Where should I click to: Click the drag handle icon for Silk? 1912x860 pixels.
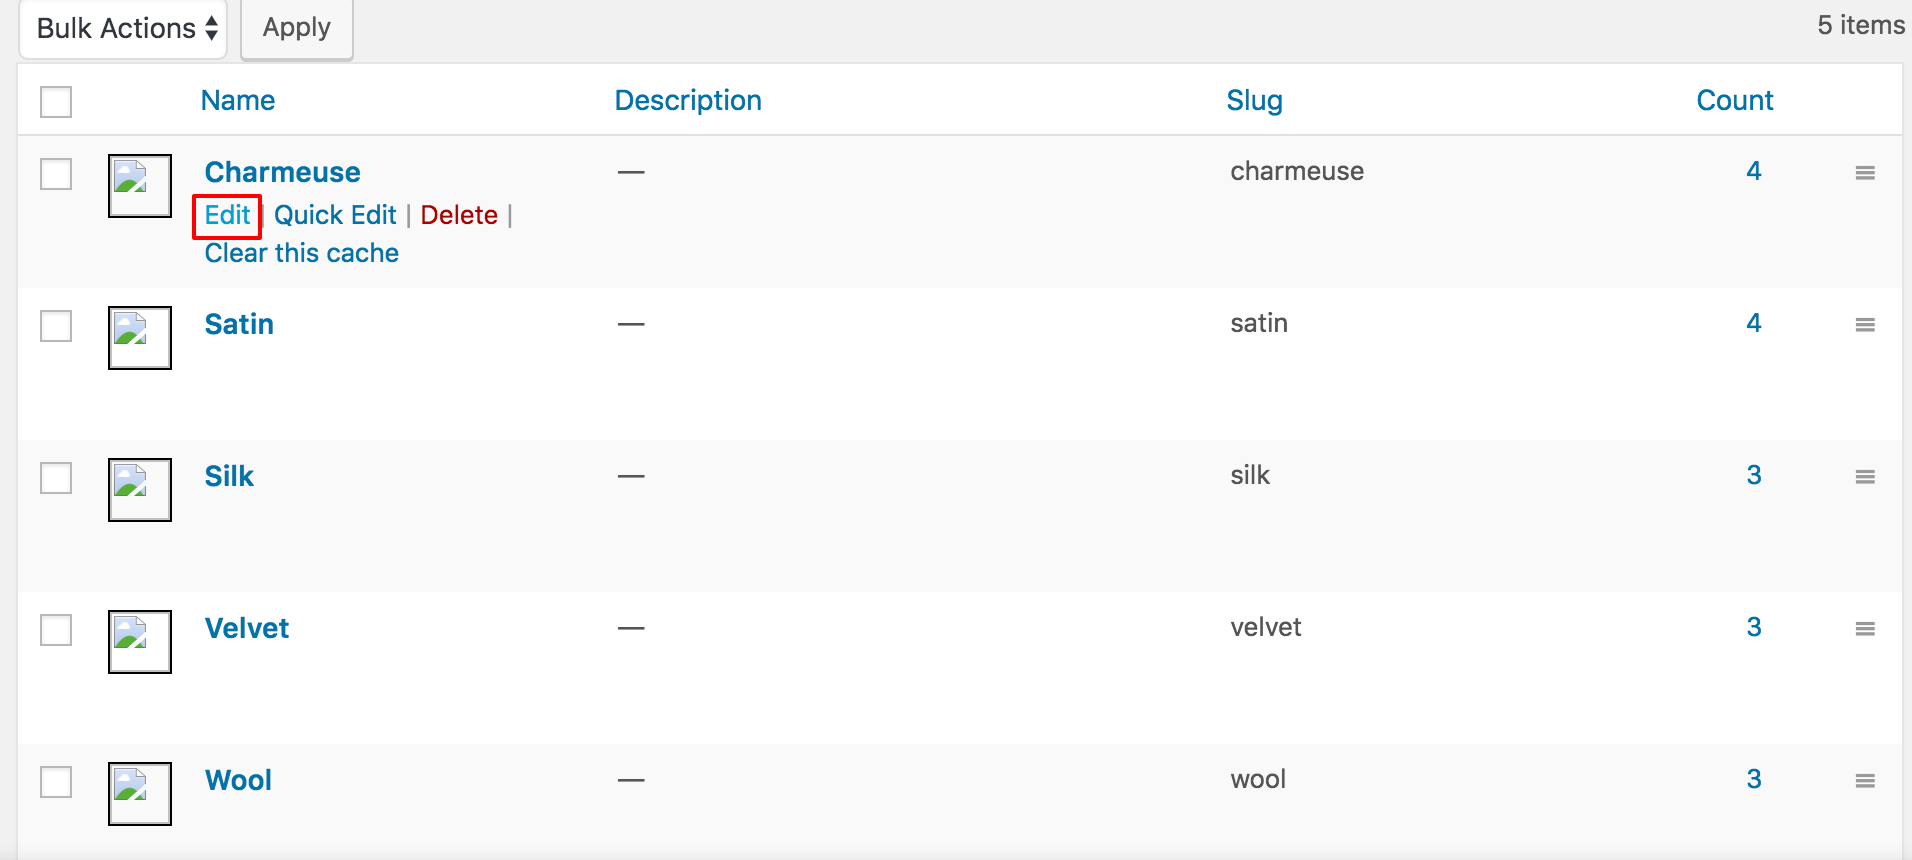tap(1864, 477)
